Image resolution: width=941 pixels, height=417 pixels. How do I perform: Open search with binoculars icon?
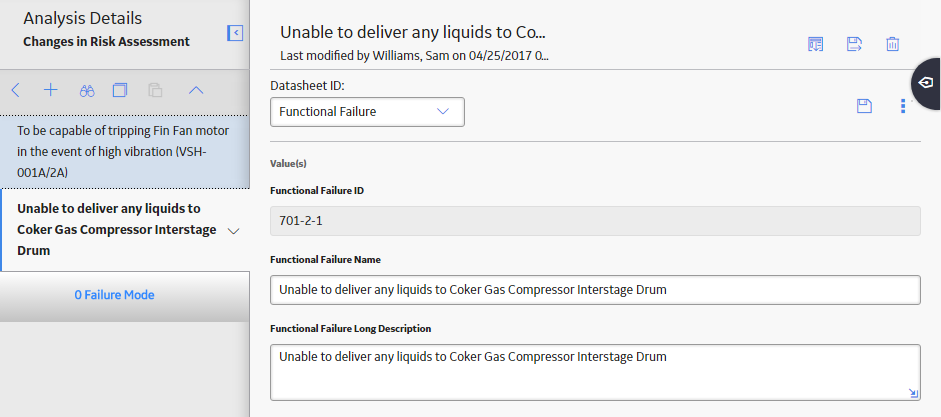coord(87,91)
